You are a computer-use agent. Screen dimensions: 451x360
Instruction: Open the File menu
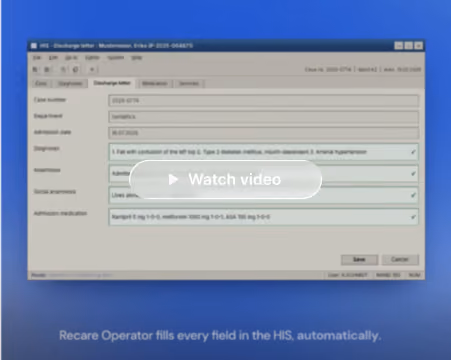[37, 58]
